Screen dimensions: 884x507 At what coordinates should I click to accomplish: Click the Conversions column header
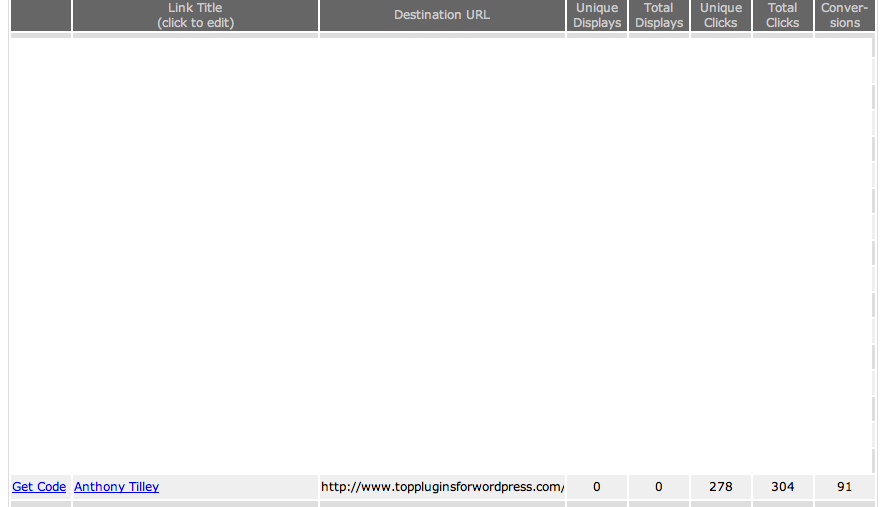(x=845, y=15)
